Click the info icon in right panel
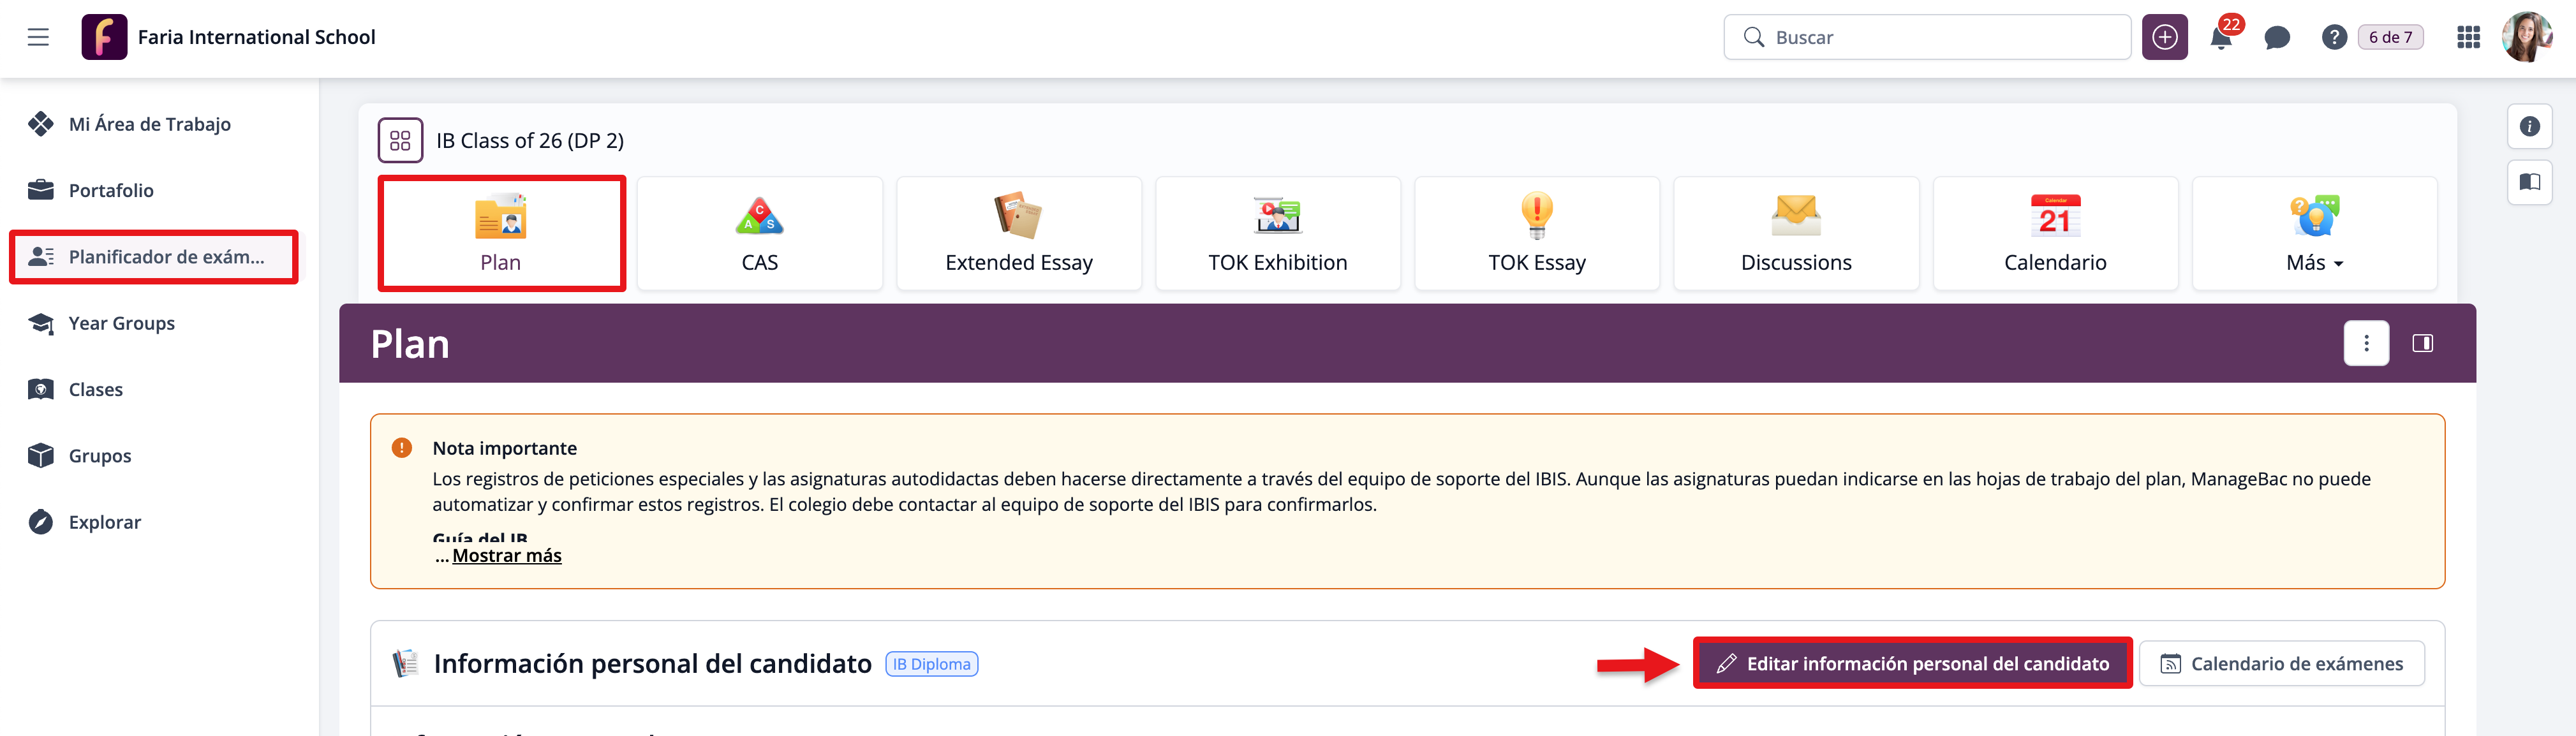This screenshot has width=2576, height=736. pyautogui.click(x=2529, y=127)
